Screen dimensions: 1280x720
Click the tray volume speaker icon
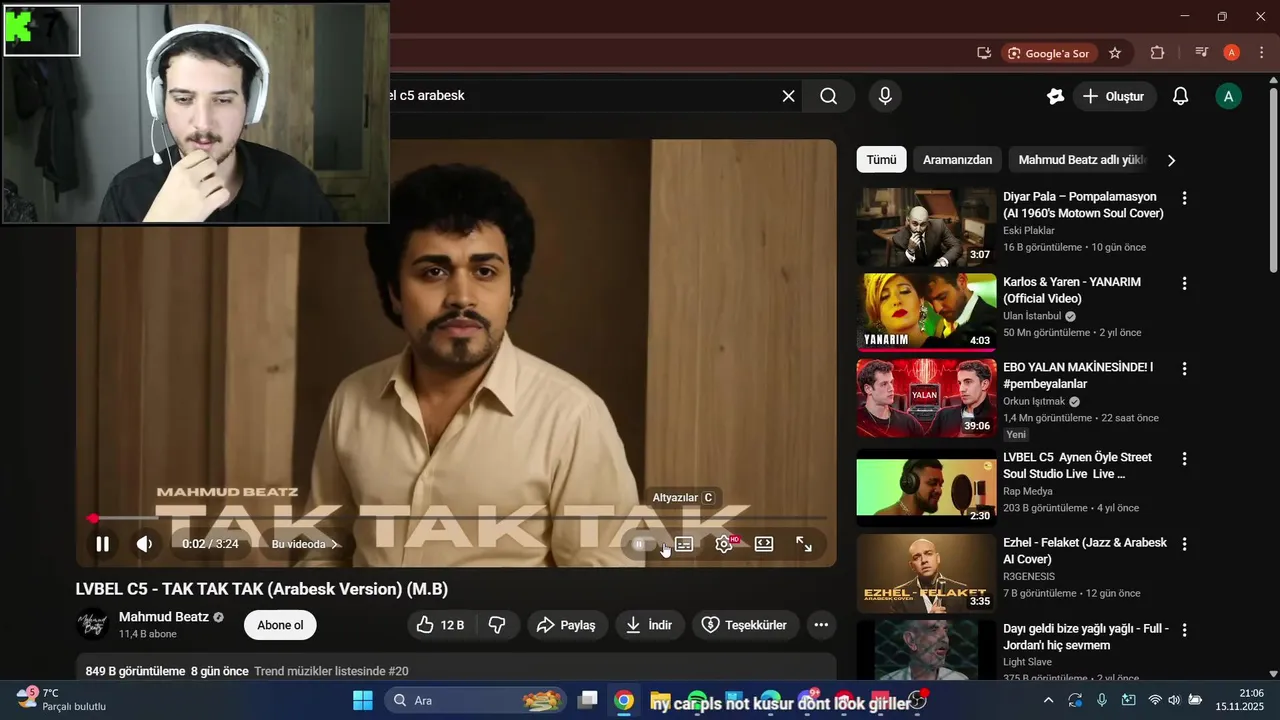(x=1174, y=700)
